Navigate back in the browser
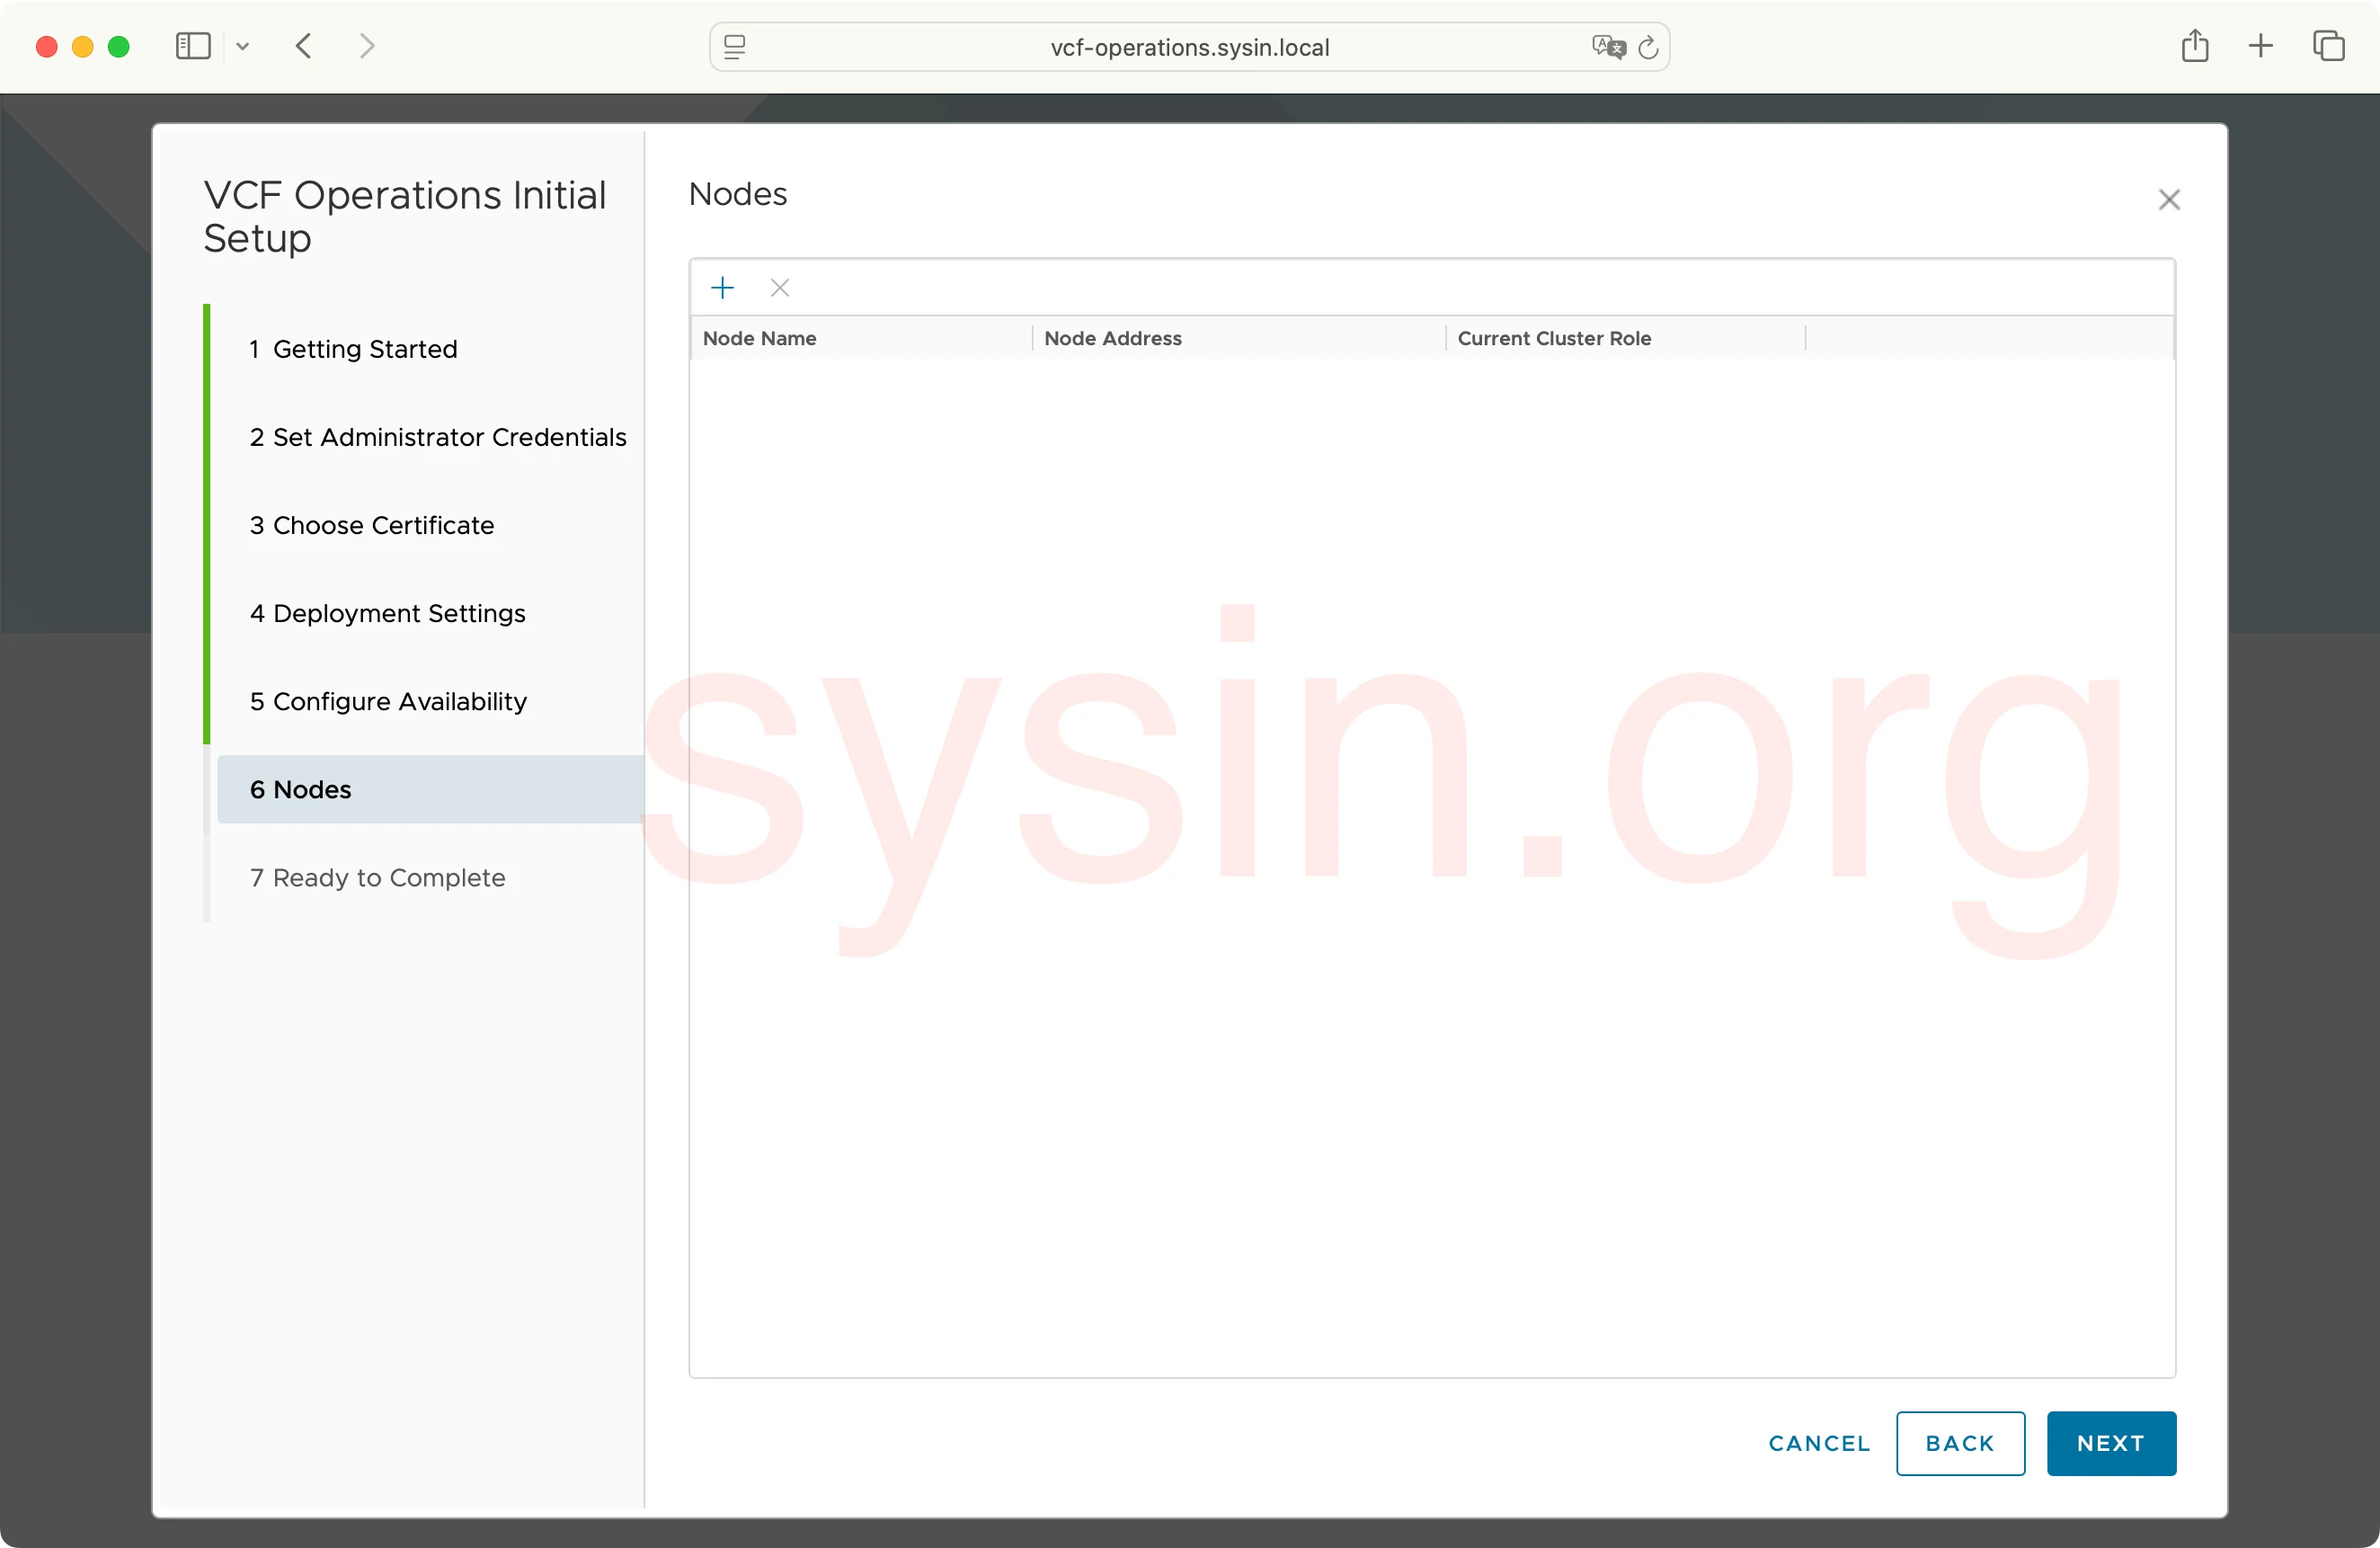 pos(302,46)
